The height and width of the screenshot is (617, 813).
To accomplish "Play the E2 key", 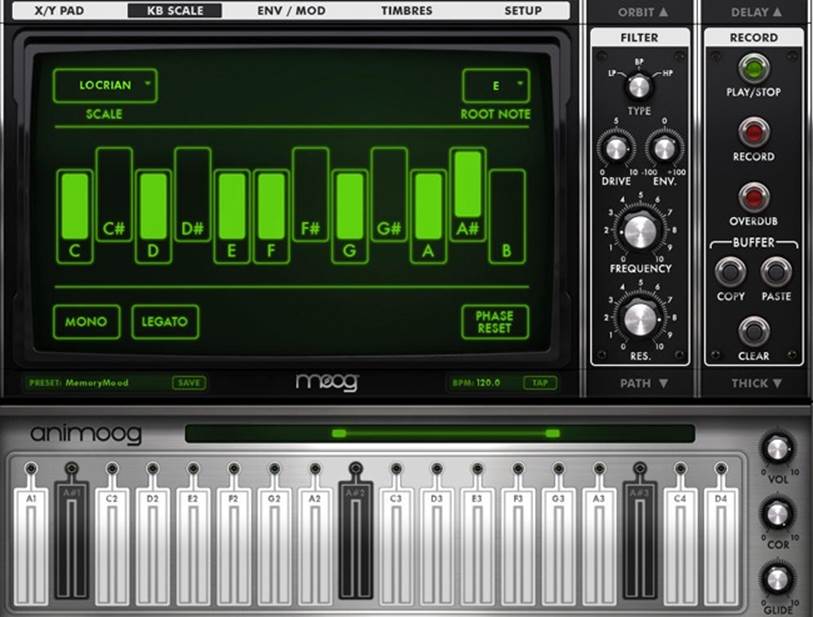I will 193,544.
